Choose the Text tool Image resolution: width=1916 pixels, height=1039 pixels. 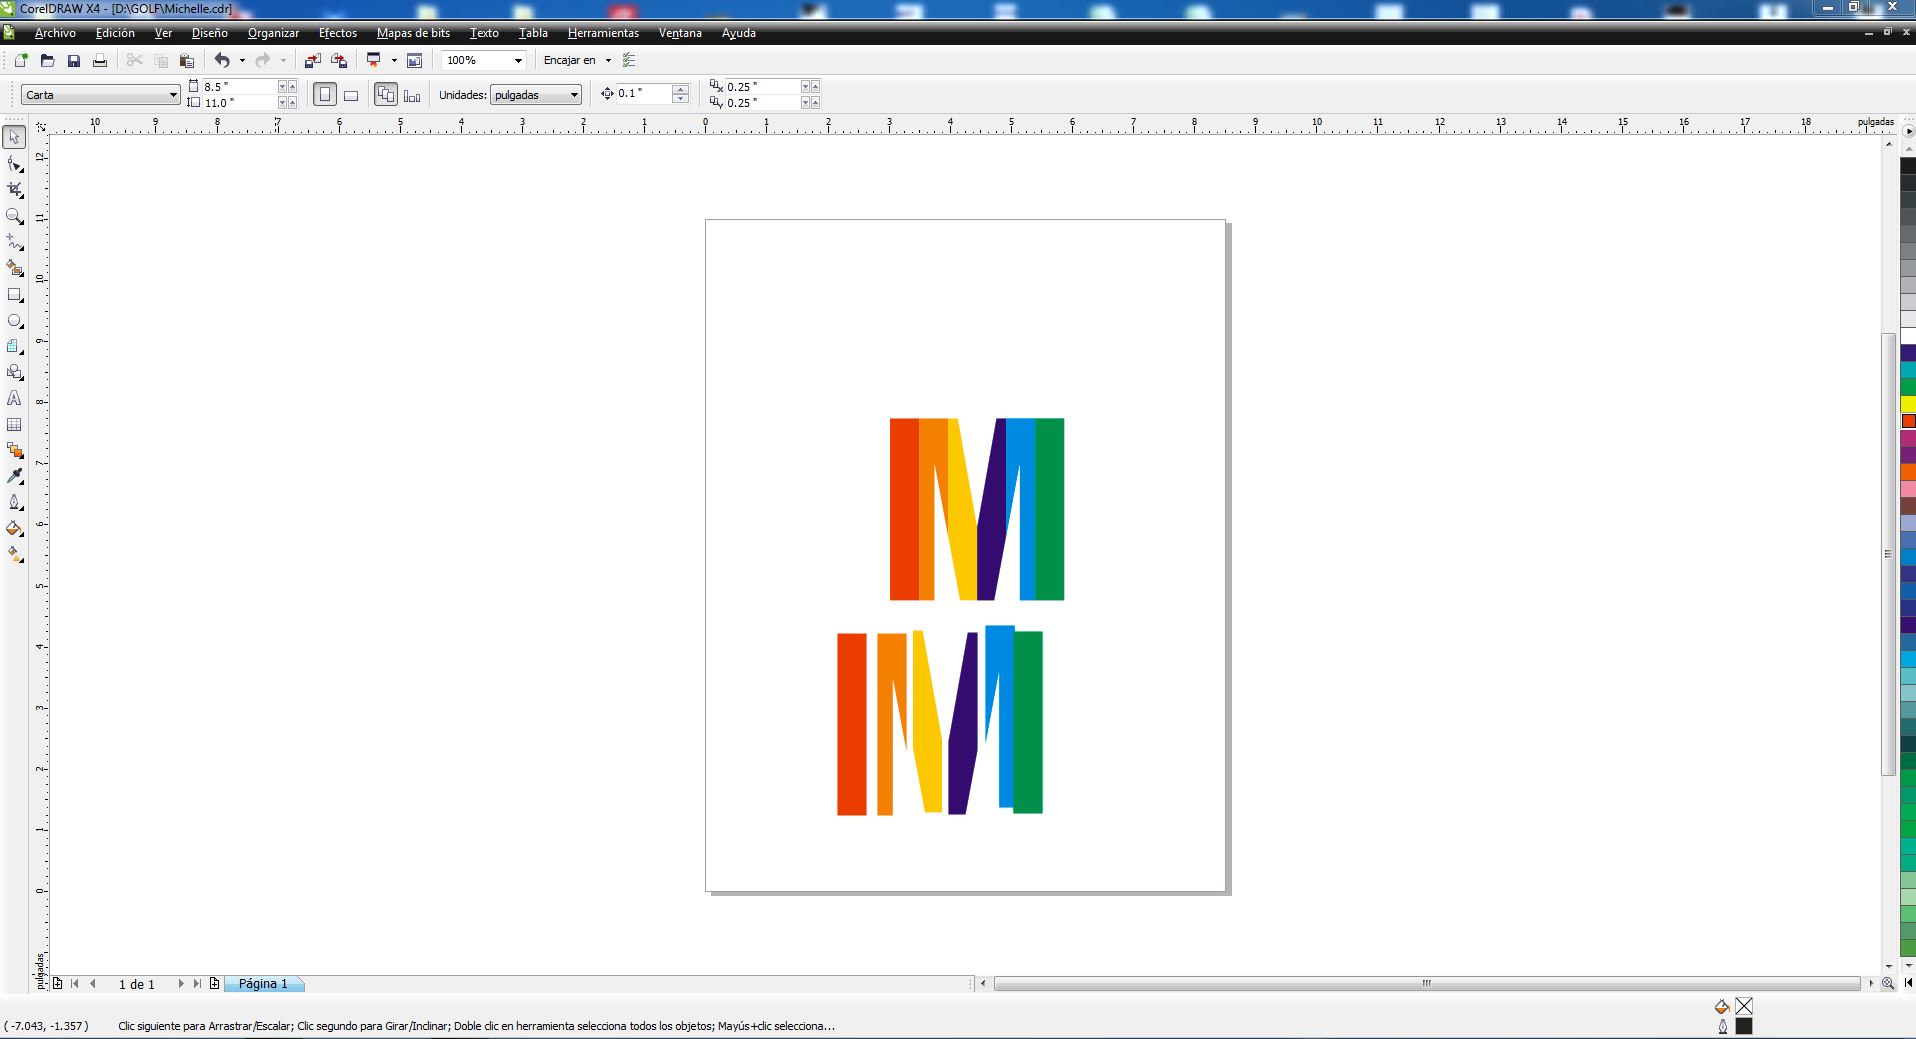pos(15,398)
